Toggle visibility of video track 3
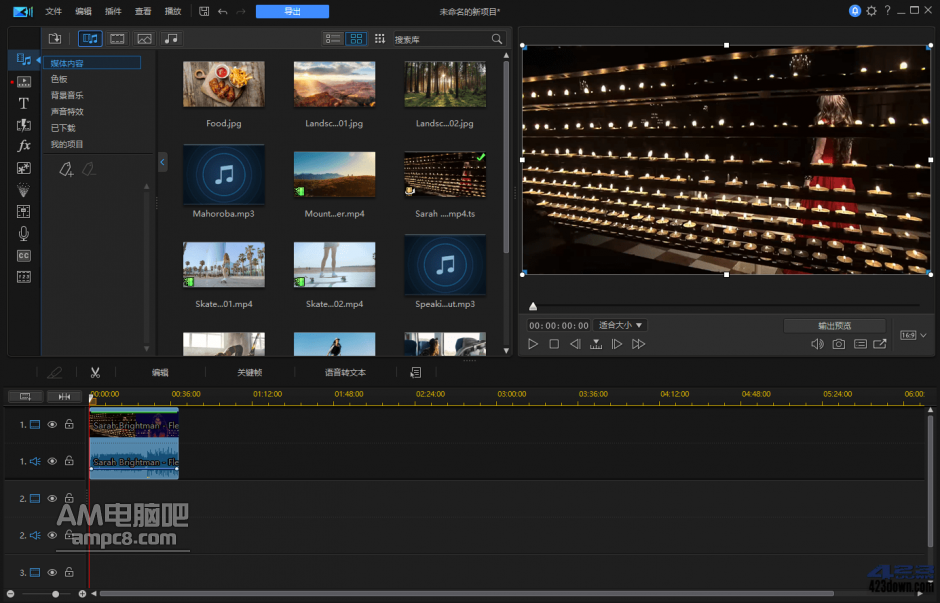The image size is (940, 603). tap(52, 572)
